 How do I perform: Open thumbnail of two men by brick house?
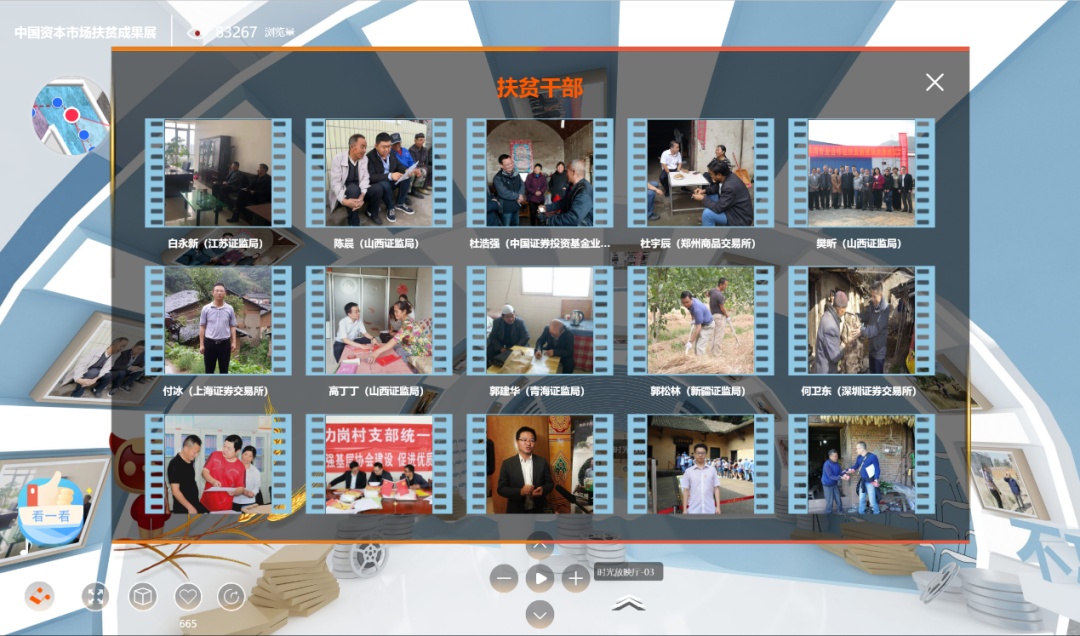click(x=862, y=464)
